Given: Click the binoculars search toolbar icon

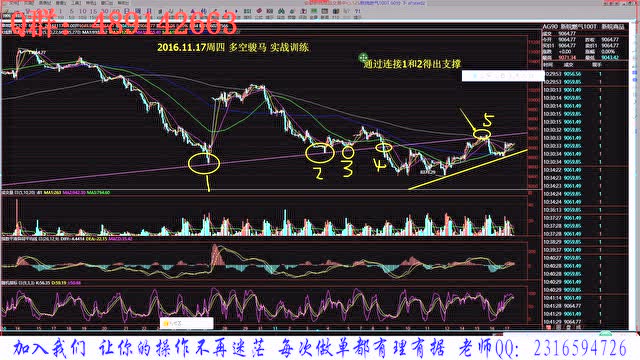Looking at the screenshot, I should [x=281, y=11].
